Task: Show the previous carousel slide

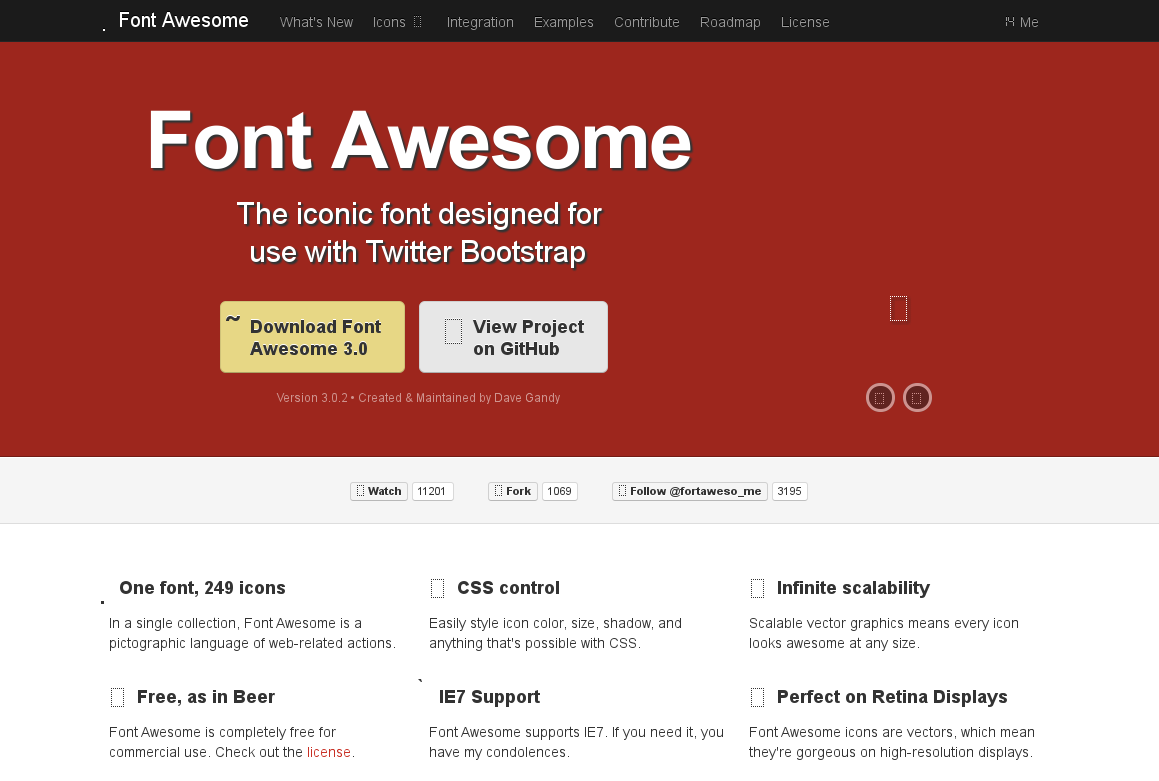Action: [x=880, y=398]
